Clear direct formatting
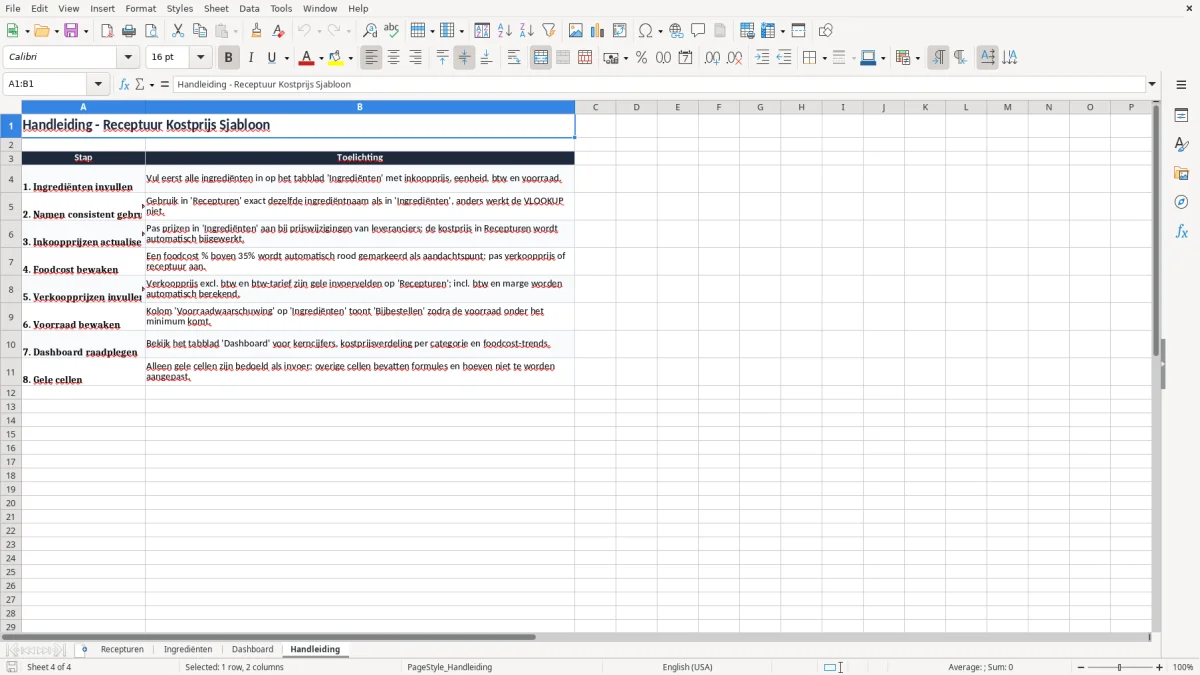The width and height of the screenshot is (1200, 675). [278, 31]
